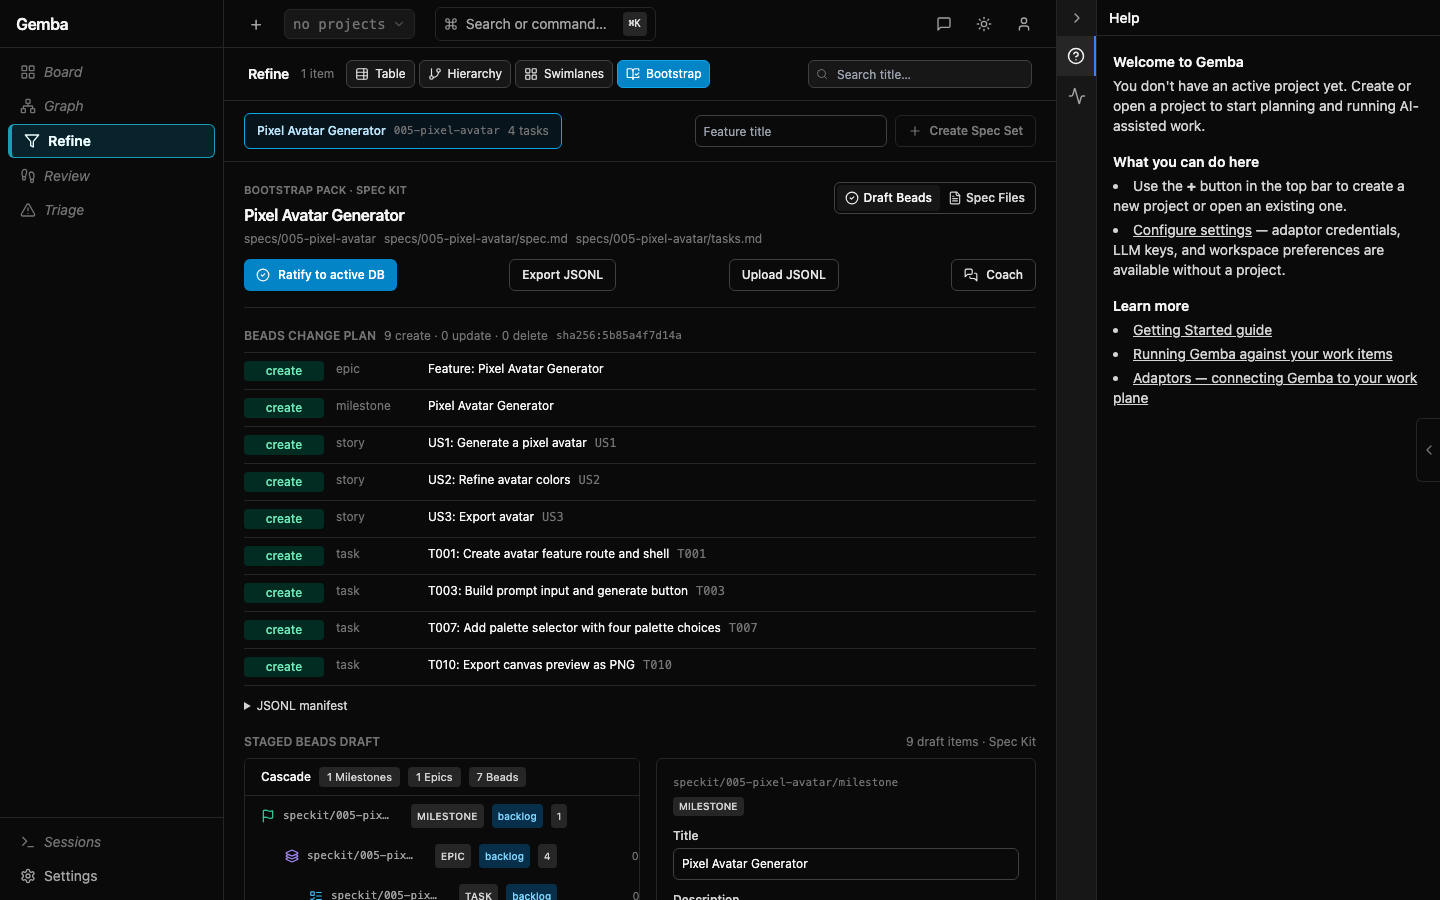
Task: Click the milestone row 'Pixel Avatar Generator' title
Action: point(491,406)
